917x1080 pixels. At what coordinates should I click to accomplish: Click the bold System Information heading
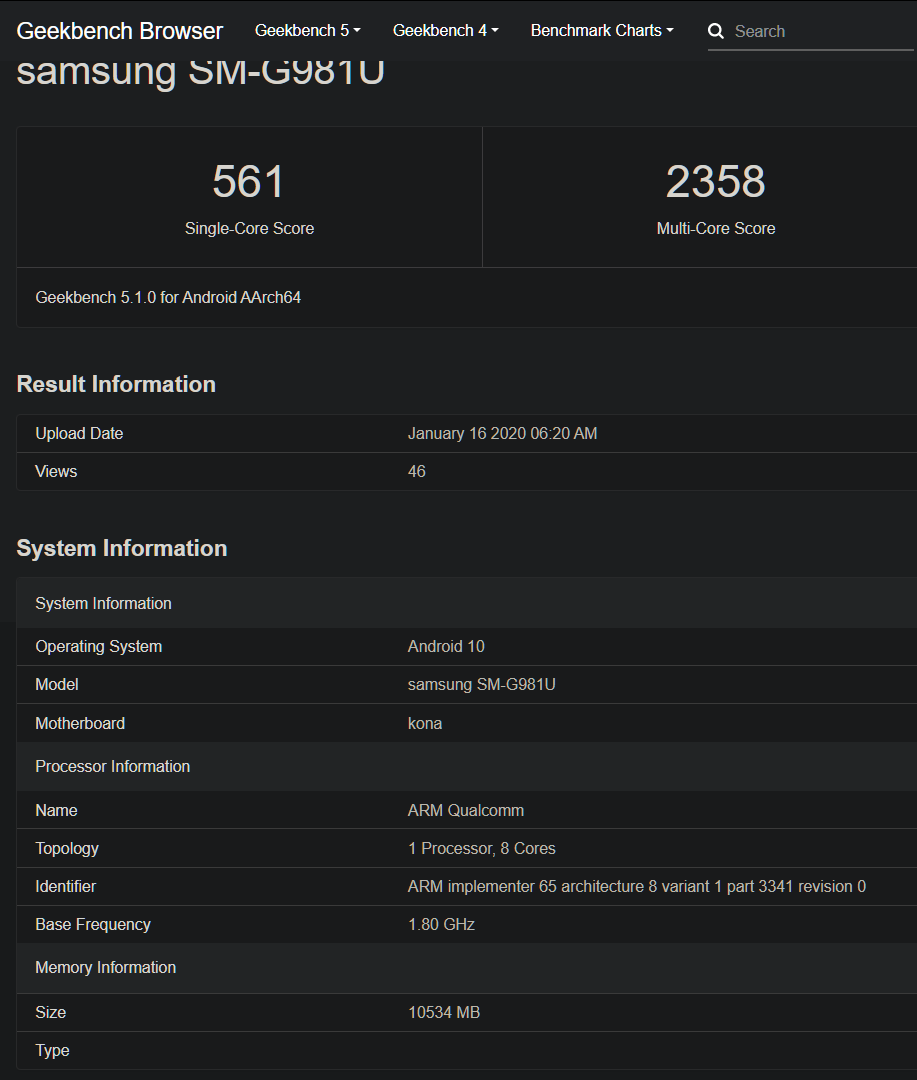(122, 548)
